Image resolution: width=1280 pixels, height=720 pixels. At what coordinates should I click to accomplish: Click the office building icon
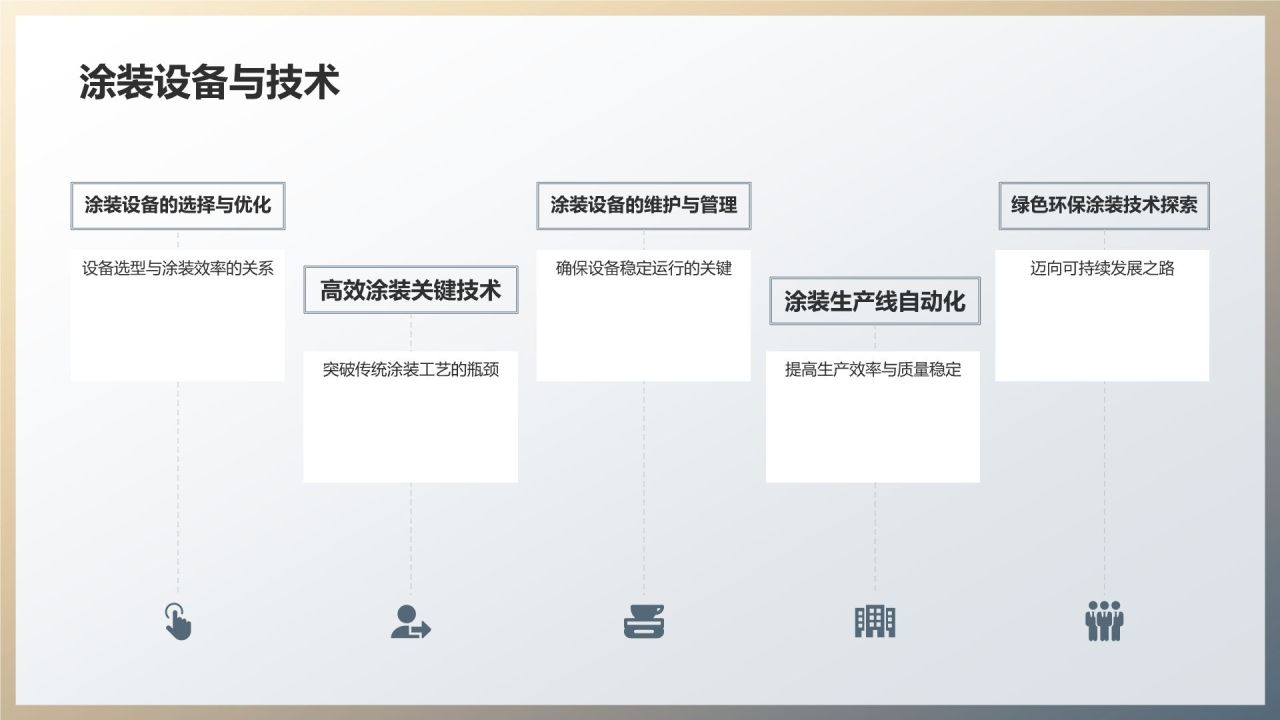875,621
